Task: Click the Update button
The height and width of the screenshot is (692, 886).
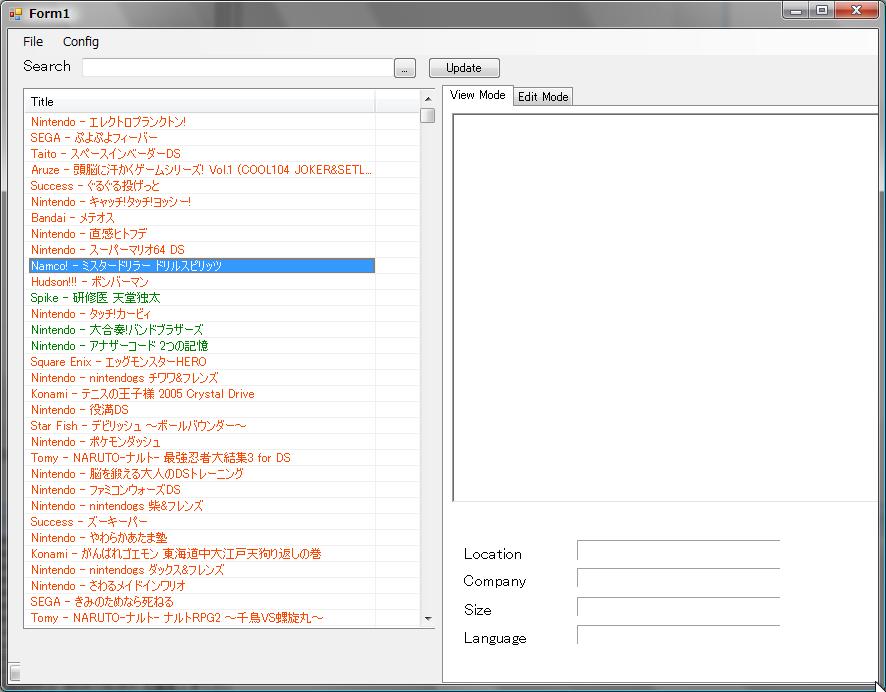Action: click(x=464, y=68)
